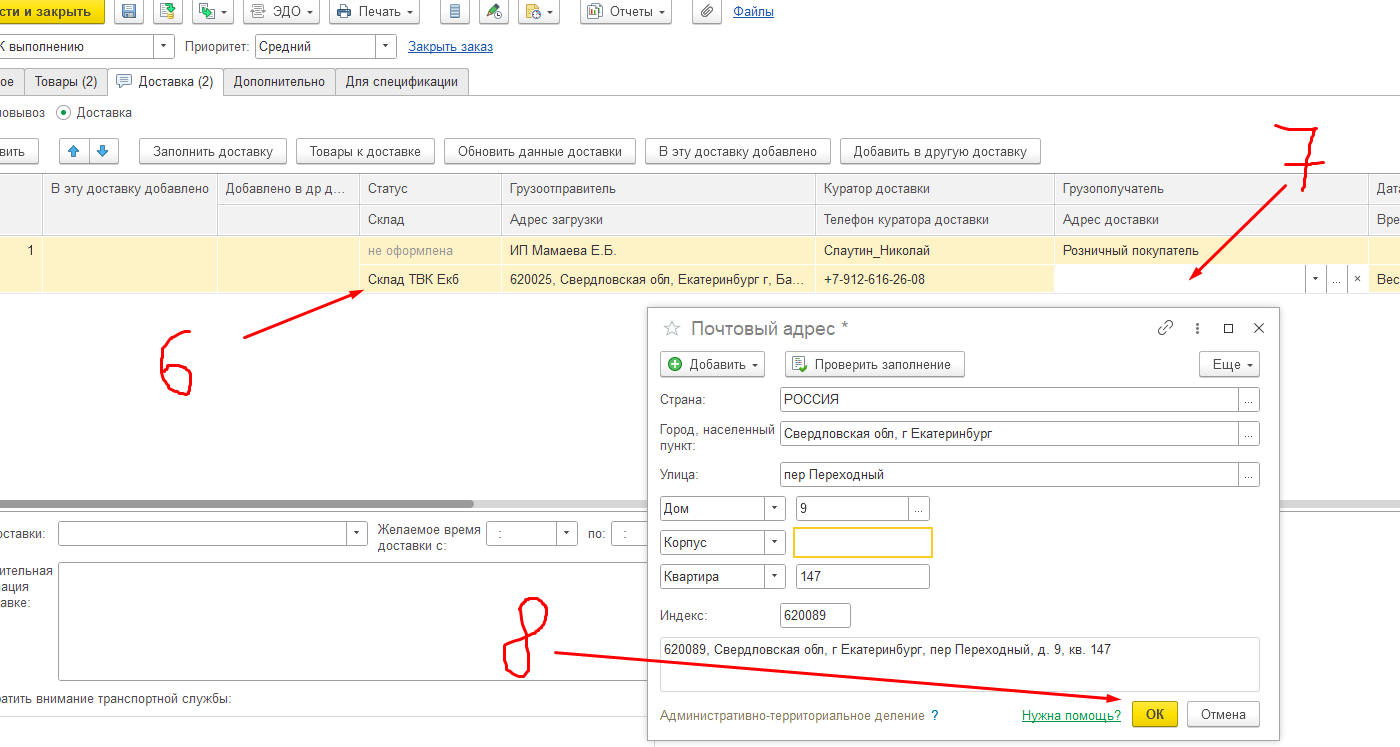This screenshot has width=1400, height=747.
Task: Open Улица selection ellipsis button
Action: coord(1248,474)
